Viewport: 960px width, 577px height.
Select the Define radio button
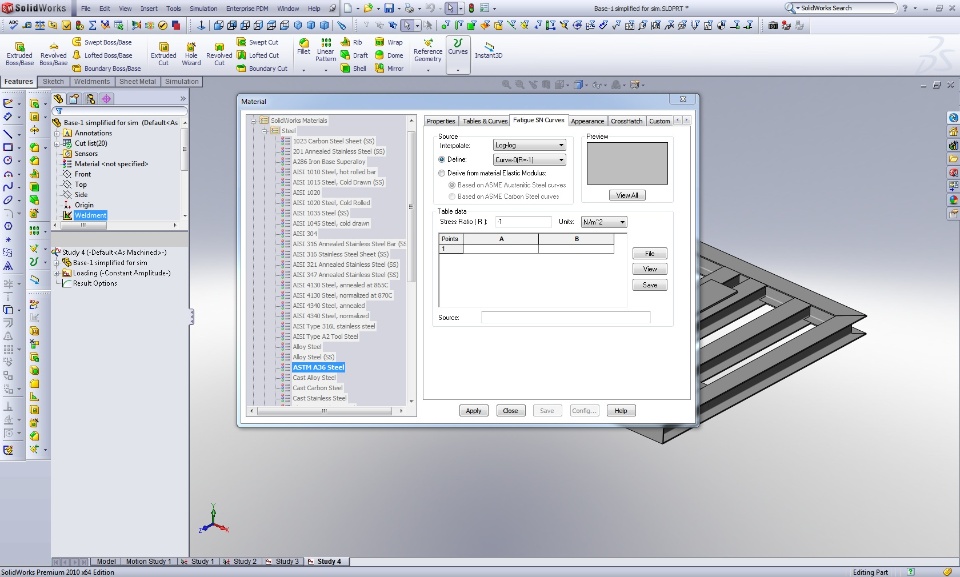pyautogui.click(x=441, y=160)
